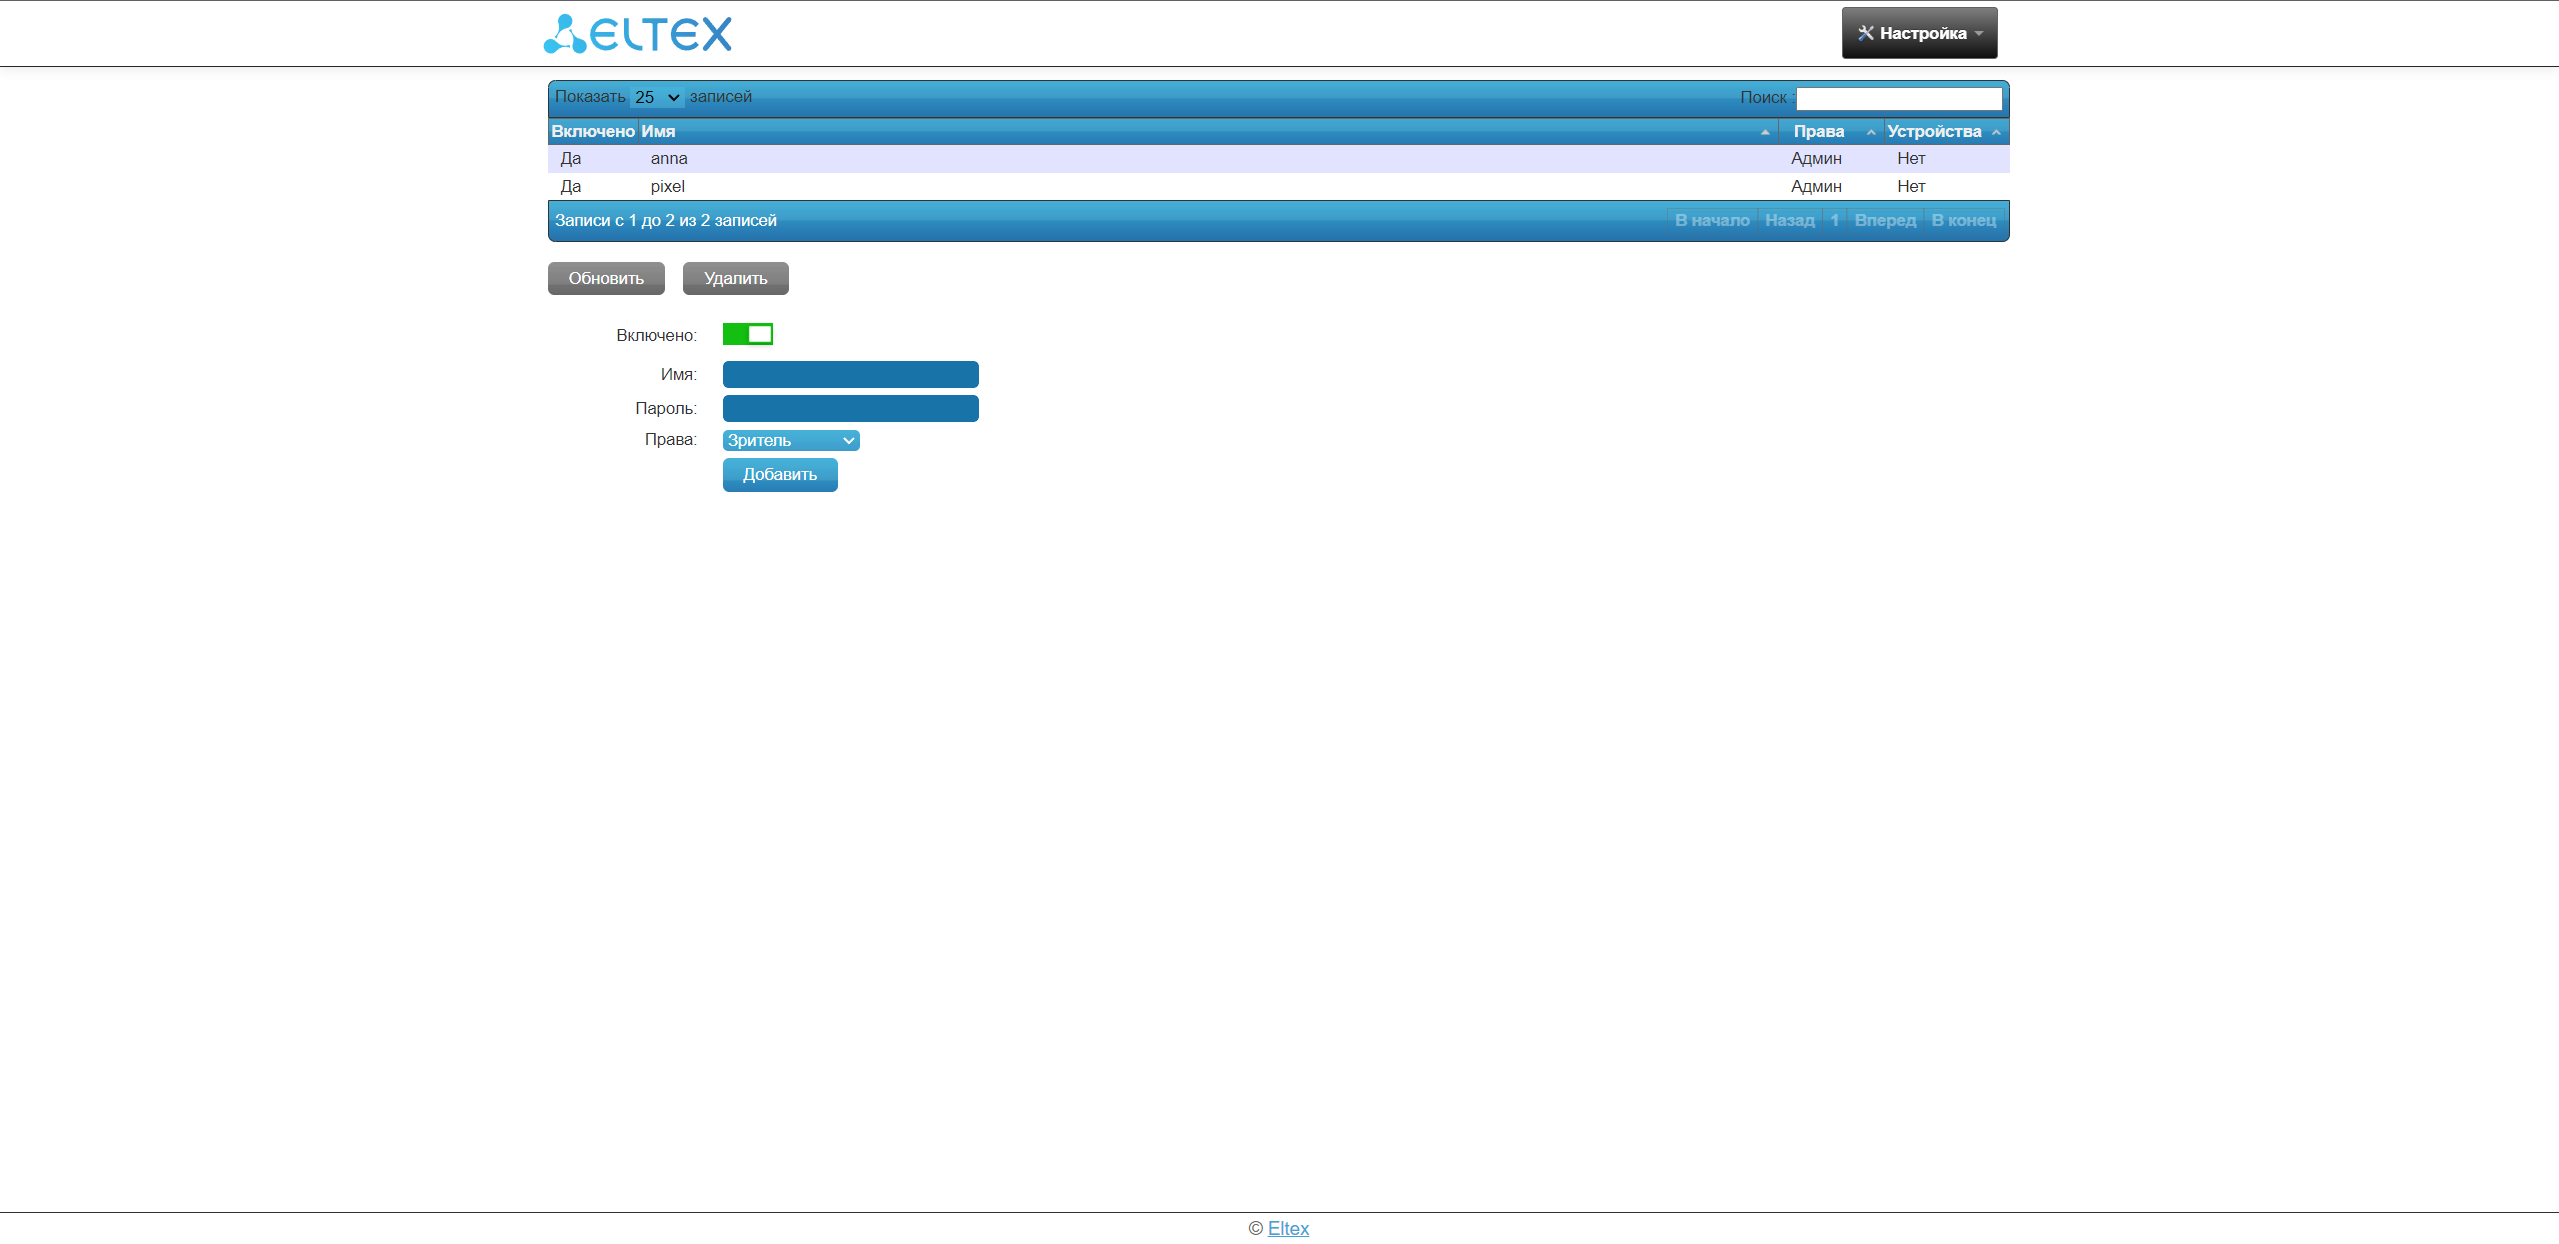Toggle the Включено switch
Image resolution: width=2559 pixels, height=1244 pixels.
(747, 334)
